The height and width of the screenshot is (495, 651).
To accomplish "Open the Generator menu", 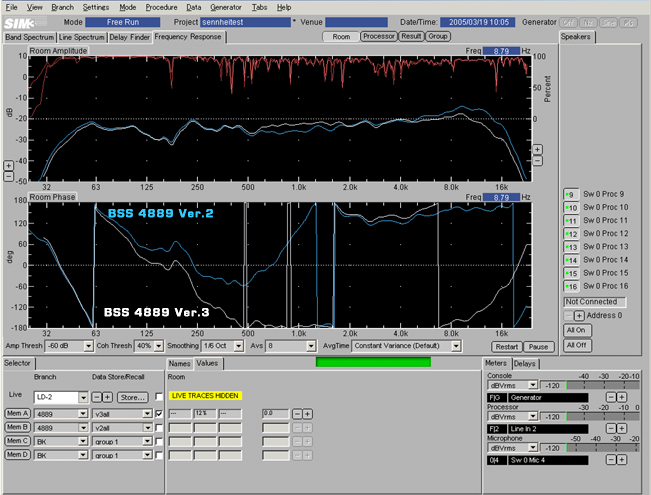I will point(226,7).
